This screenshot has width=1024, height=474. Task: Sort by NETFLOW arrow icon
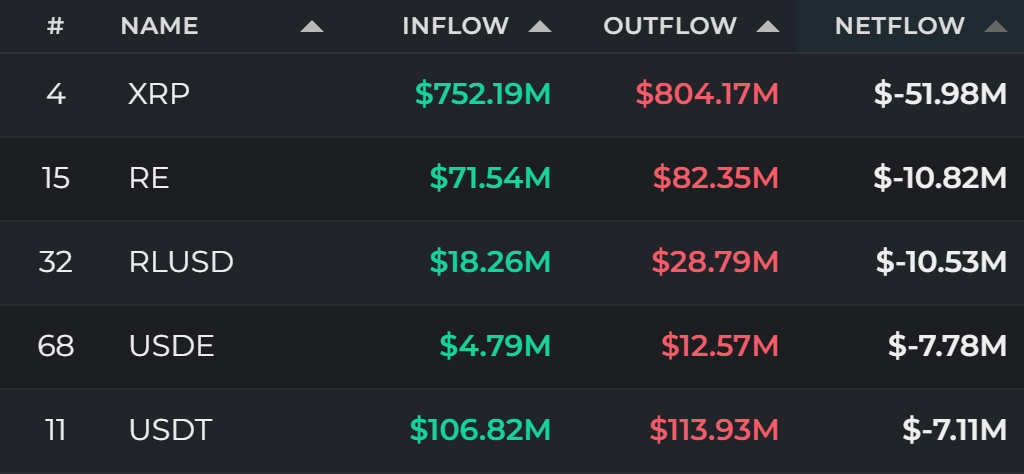[995, 26]
